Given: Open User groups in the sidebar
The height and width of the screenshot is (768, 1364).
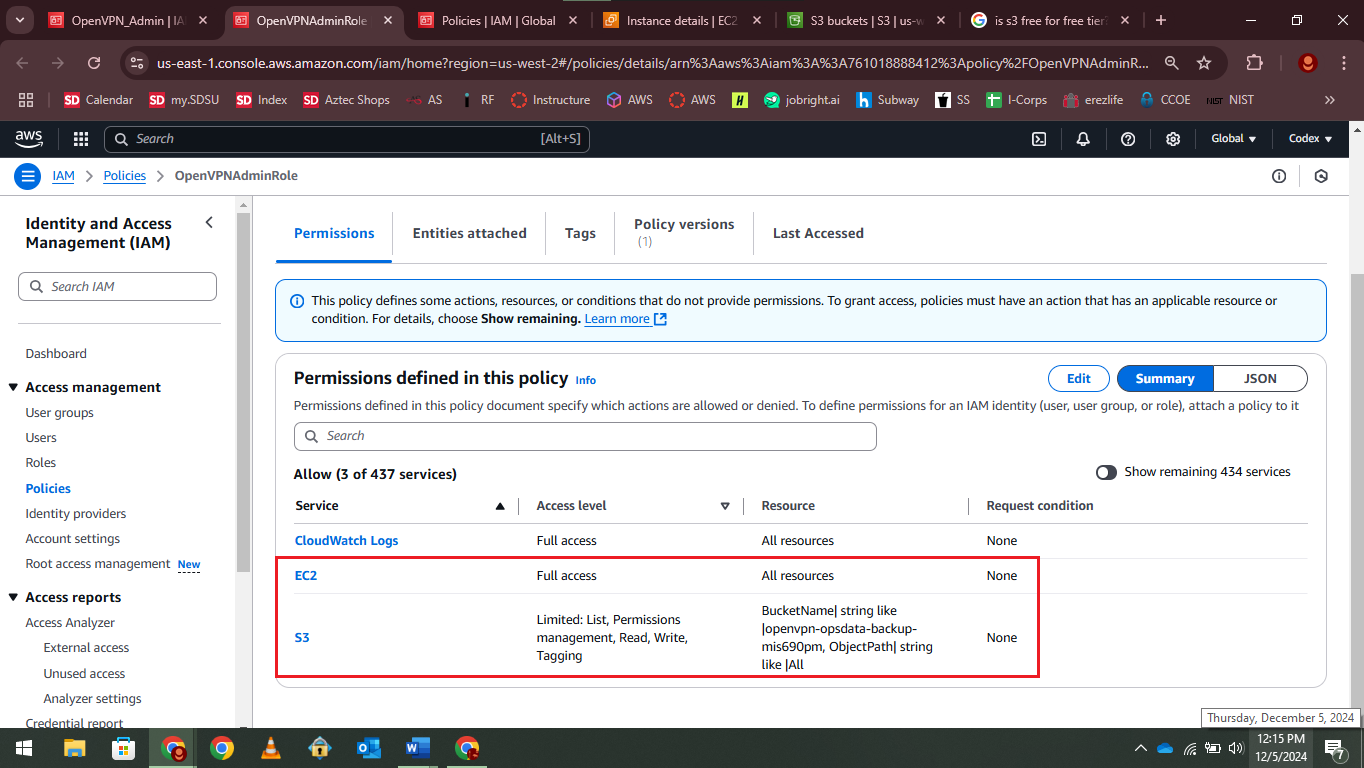Looking at the screenshot, I should point(60,413).
